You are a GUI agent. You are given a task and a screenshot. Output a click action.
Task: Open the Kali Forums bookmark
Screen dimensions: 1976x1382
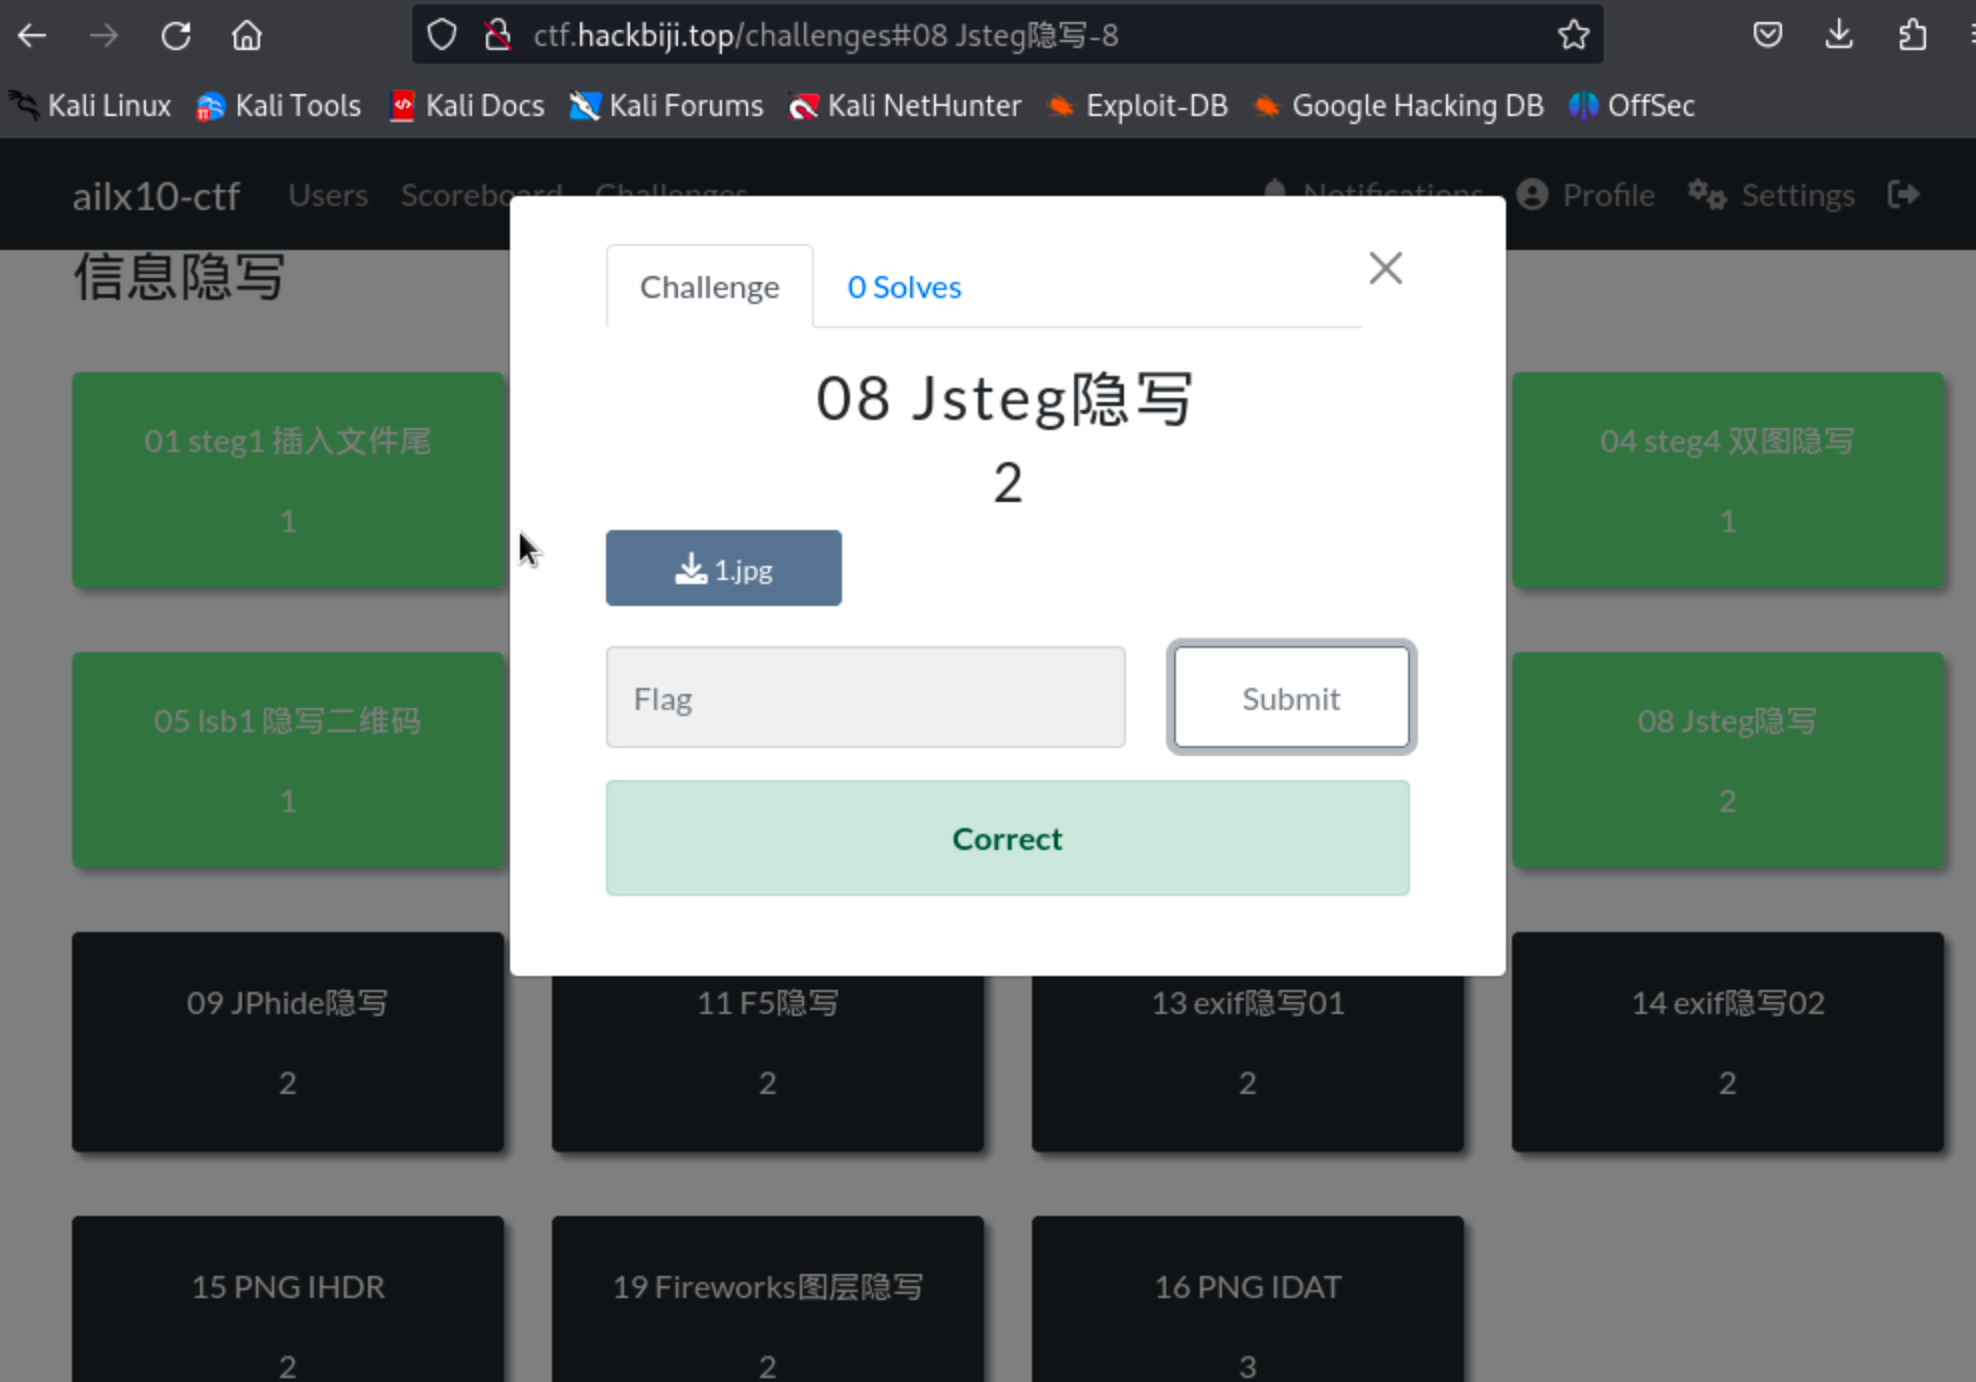666,105
